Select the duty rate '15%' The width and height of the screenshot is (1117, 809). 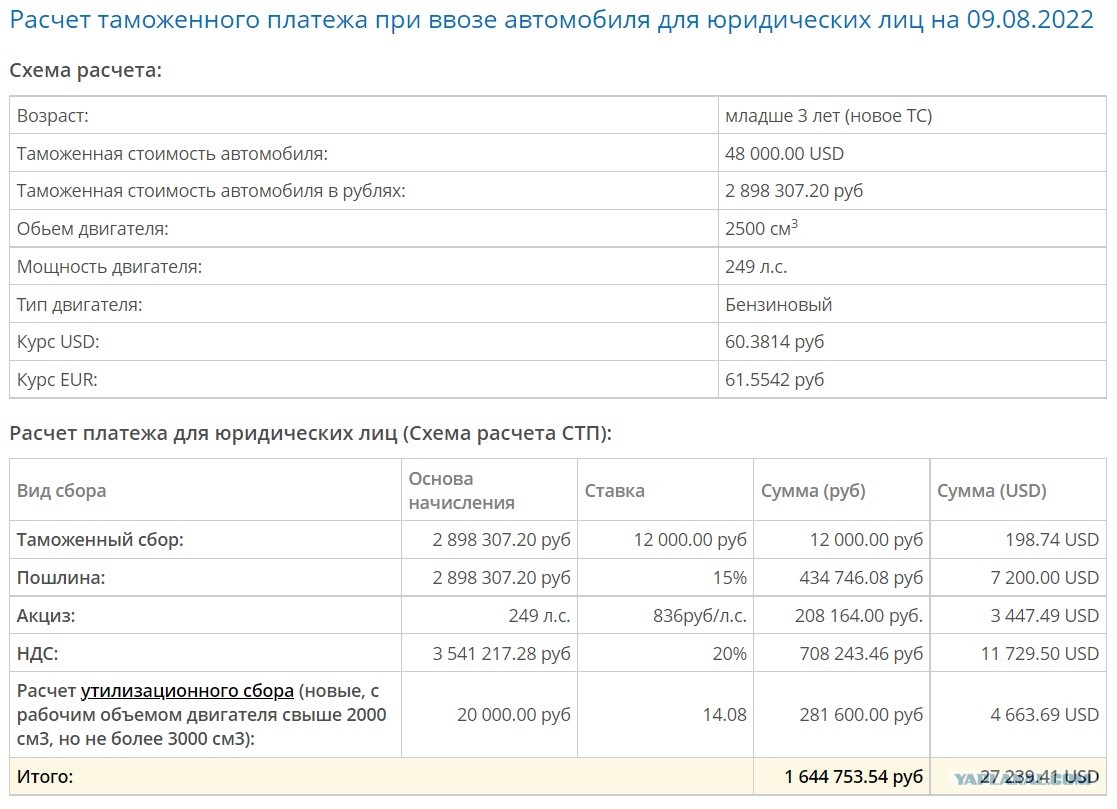coord(729,578)
